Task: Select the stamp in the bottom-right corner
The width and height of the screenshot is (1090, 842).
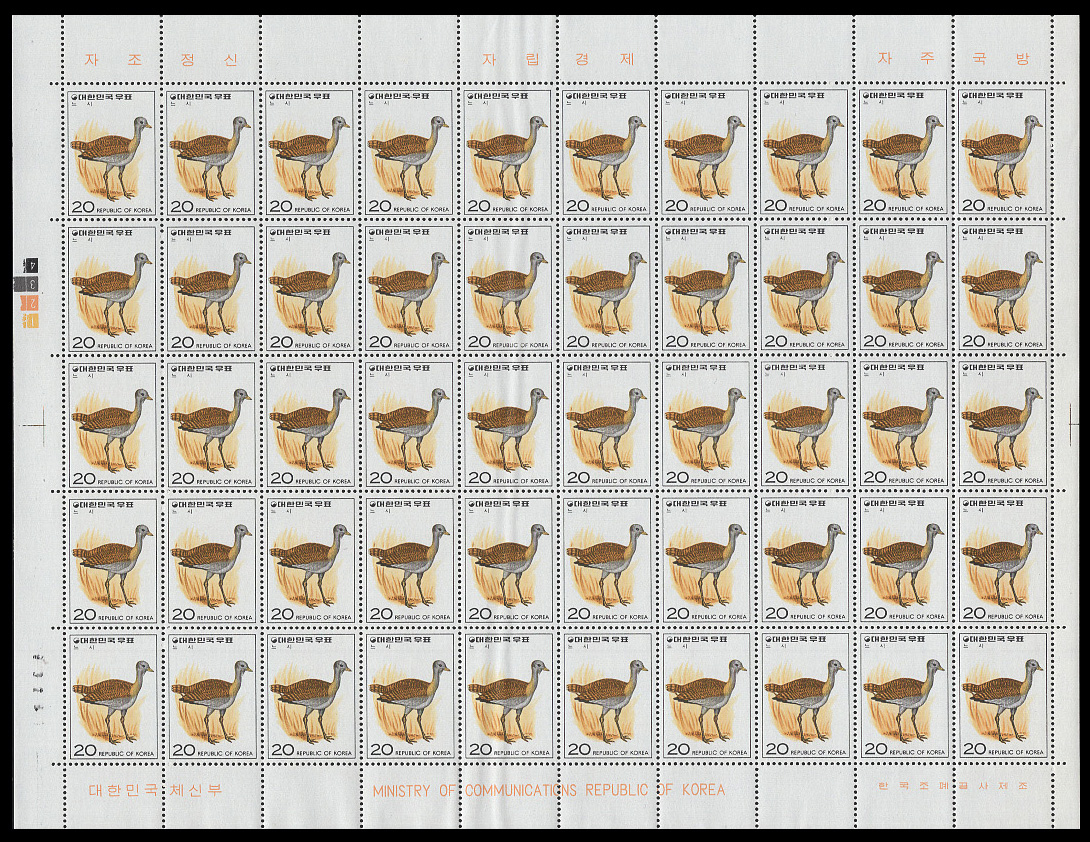Action: click(1003, 695)
